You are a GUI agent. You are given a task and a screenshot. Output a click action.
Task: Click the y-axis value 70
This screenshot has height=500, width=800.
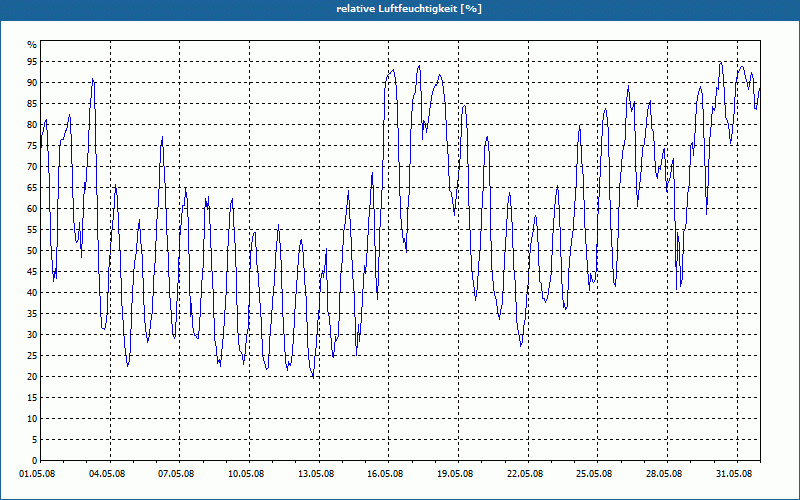click(x=32, y=166)
